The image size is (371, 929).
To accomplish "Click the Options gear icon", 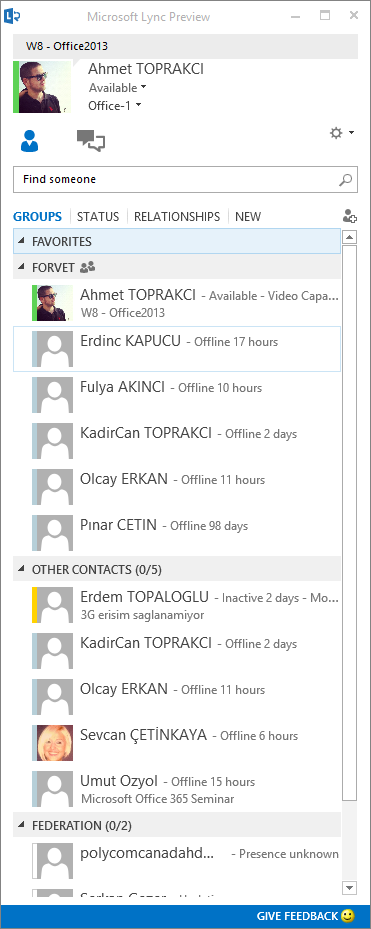I will [336, 133].
